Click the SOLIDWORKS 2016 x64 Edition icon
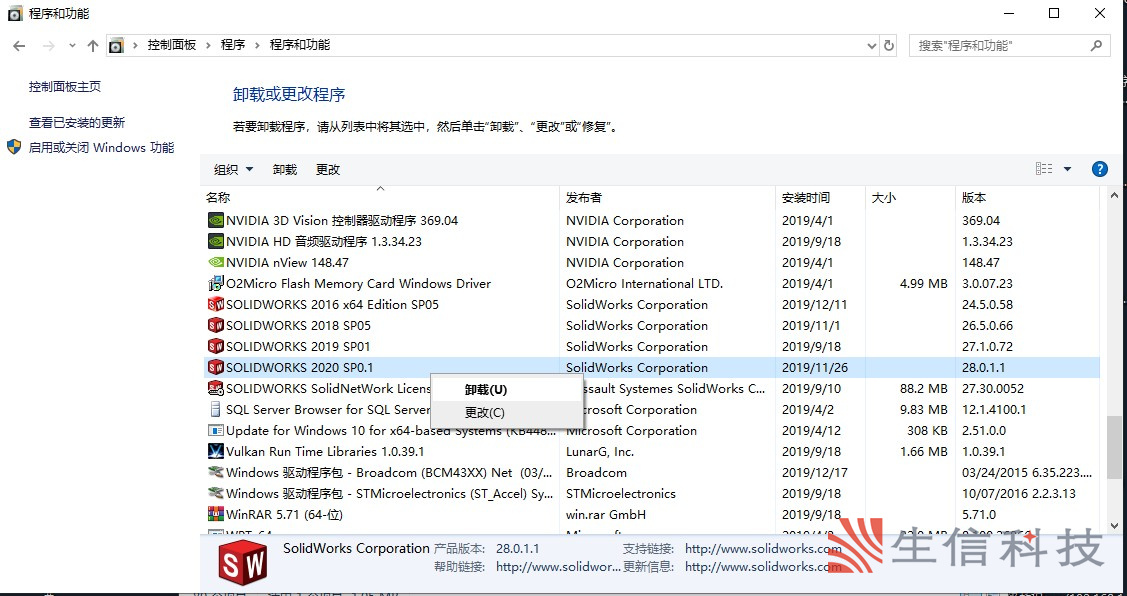 coord(215,304)
